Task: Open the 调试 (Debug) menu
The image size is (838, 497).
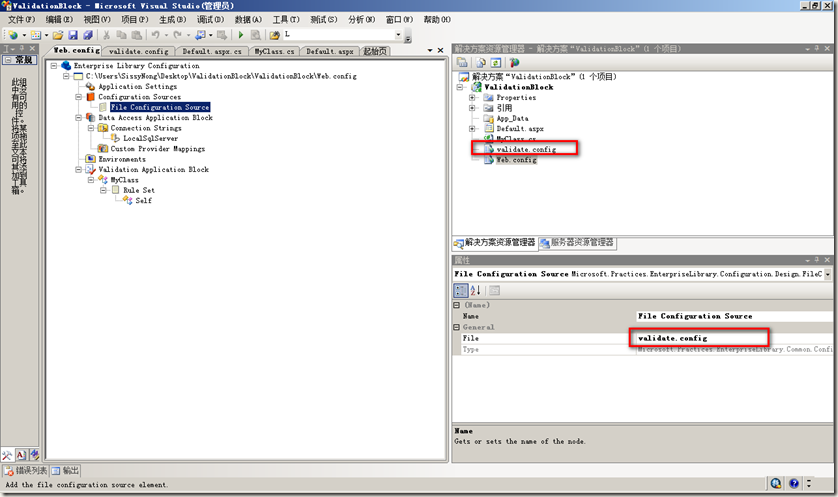Action: coord(211,20)
